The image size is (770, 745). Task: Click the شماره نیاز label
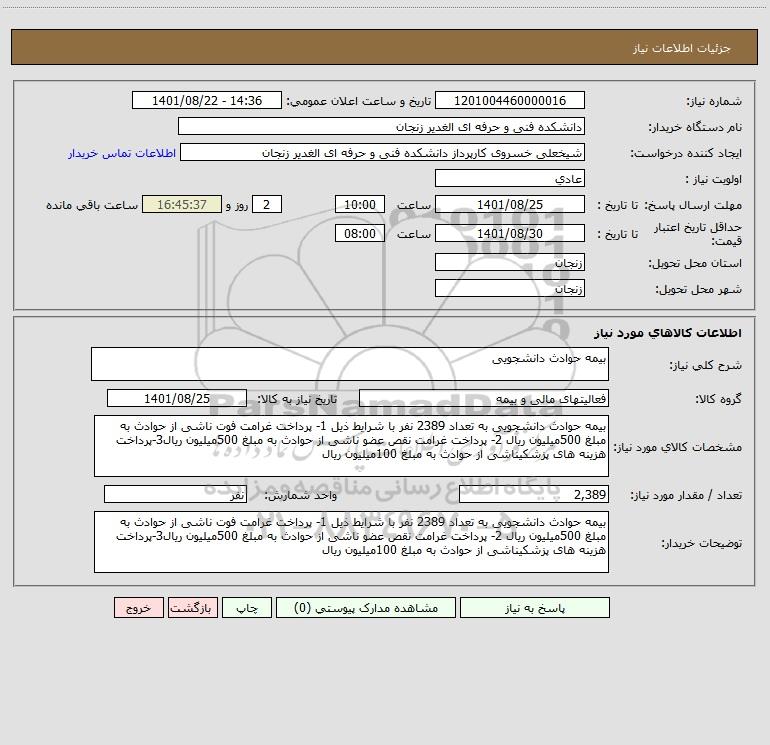coord(714,102)
